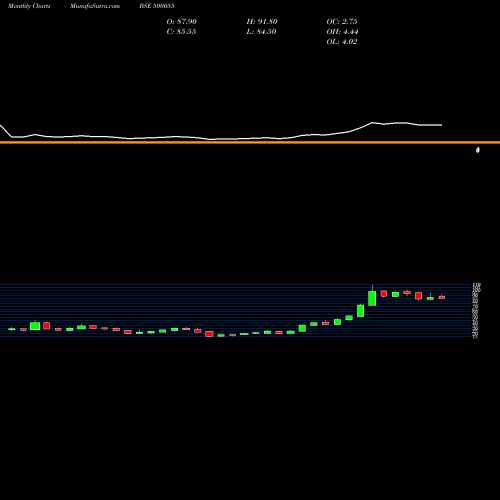
Task: Click the close value 'C: 85.55'
Action: [181, 32]
